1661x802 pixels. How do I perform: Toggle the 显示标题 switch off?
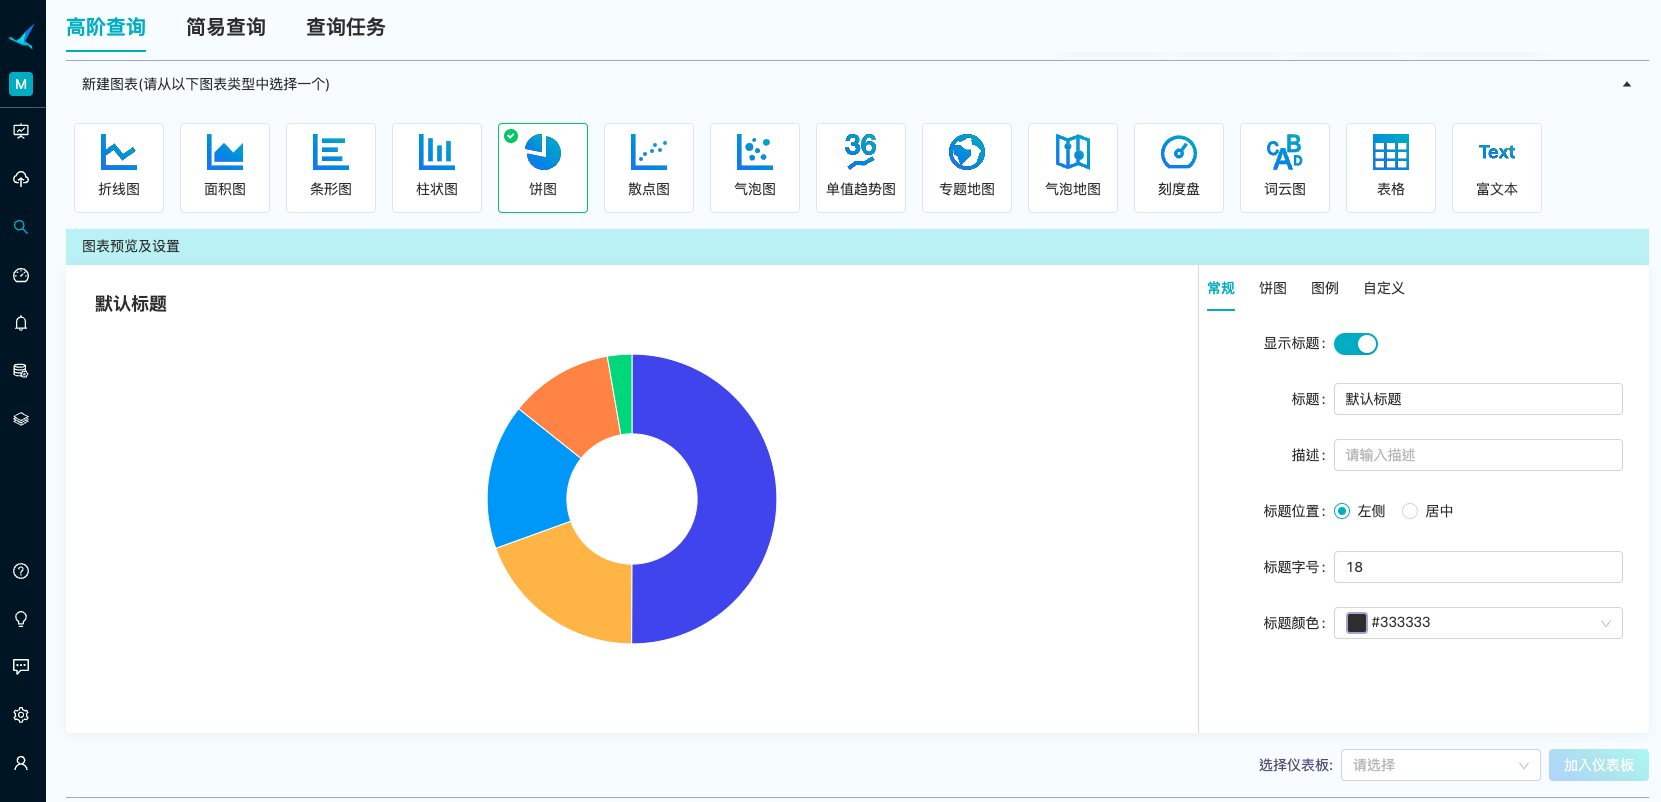pyautogui.click(x=1356, y=344)
